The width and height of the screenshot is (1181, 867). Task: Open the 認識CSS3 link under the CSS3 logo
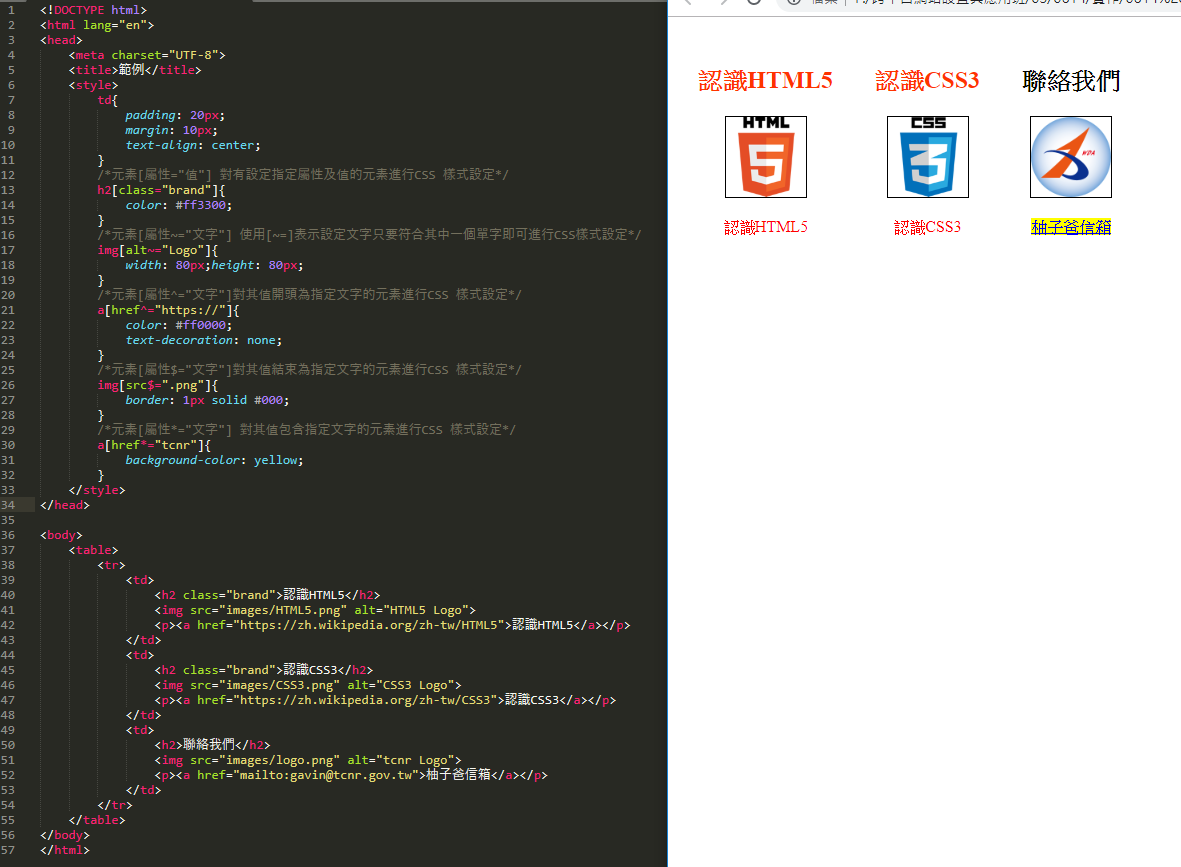point(927,227)
